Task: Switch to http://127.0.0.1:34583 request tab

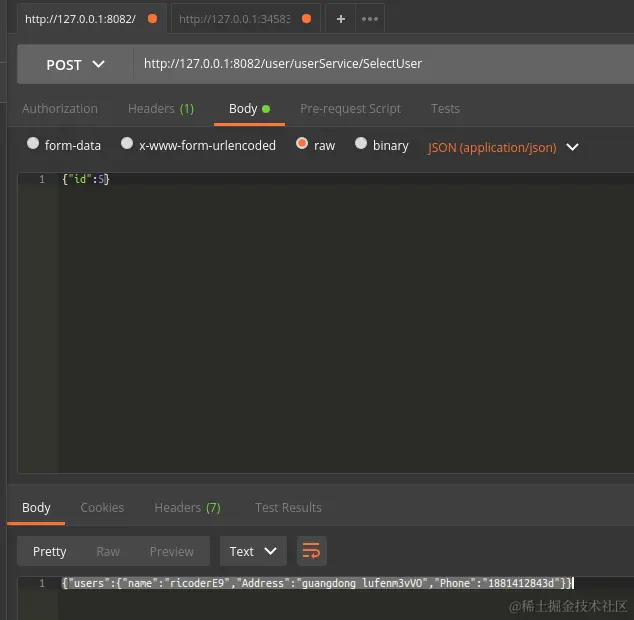Action: click(x=245, y=19)
